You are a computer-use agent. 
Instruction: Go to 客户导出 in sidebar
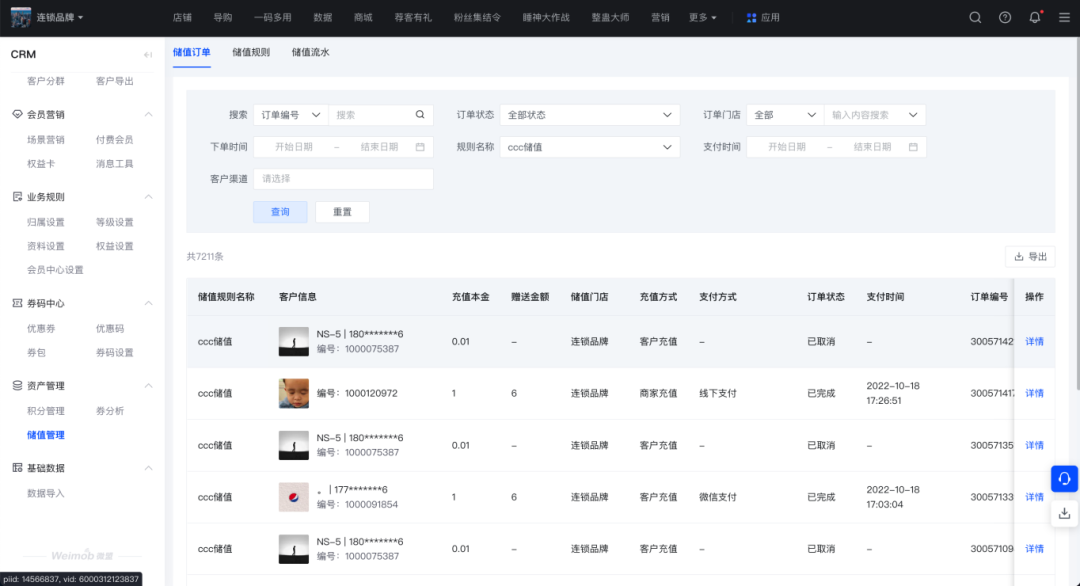pos(114,81)
